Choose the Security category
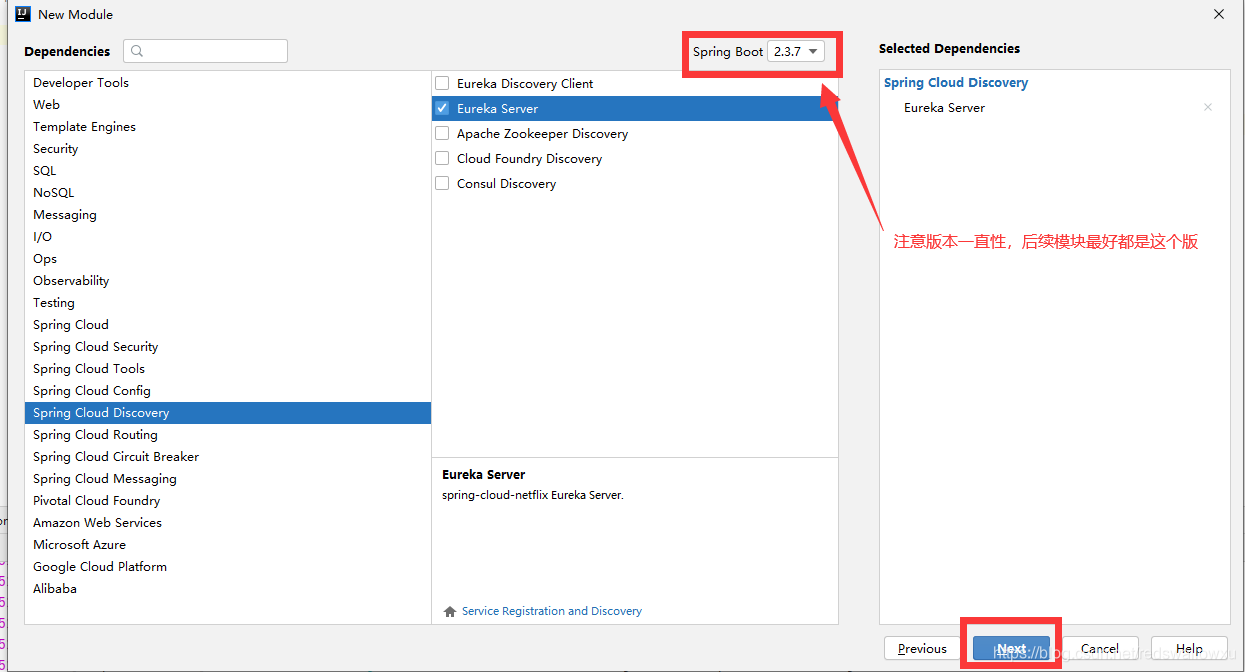Viewport: 1245px width, 672px height. coord(228,149)
